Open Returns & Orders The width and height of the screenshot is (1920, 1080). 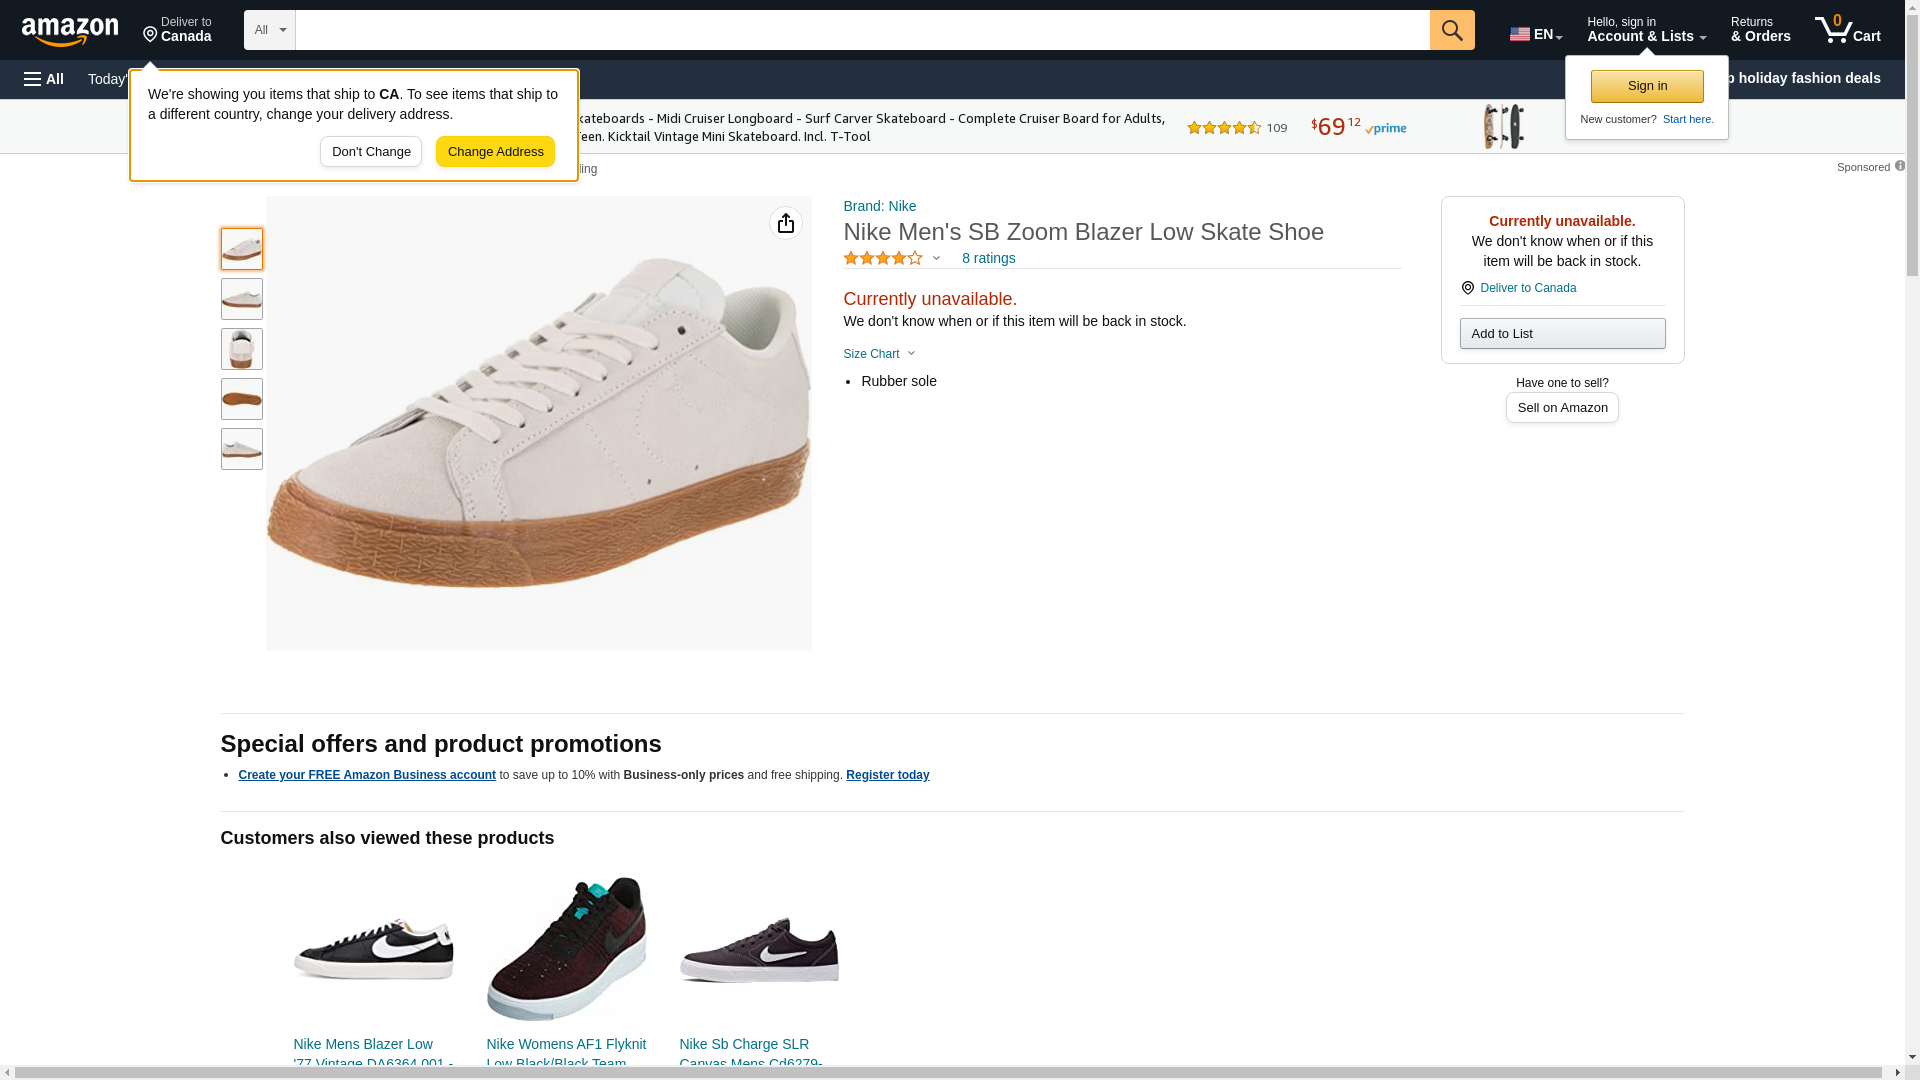pyautogui.click(x=1760, y=30)
